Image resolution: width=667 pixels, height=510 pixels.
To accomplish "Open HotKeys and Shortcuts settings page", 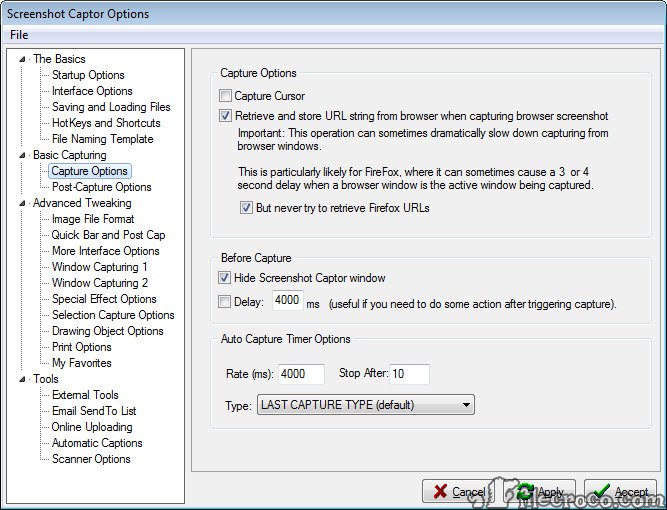I will pyautogui.click(x=106, y=123).
